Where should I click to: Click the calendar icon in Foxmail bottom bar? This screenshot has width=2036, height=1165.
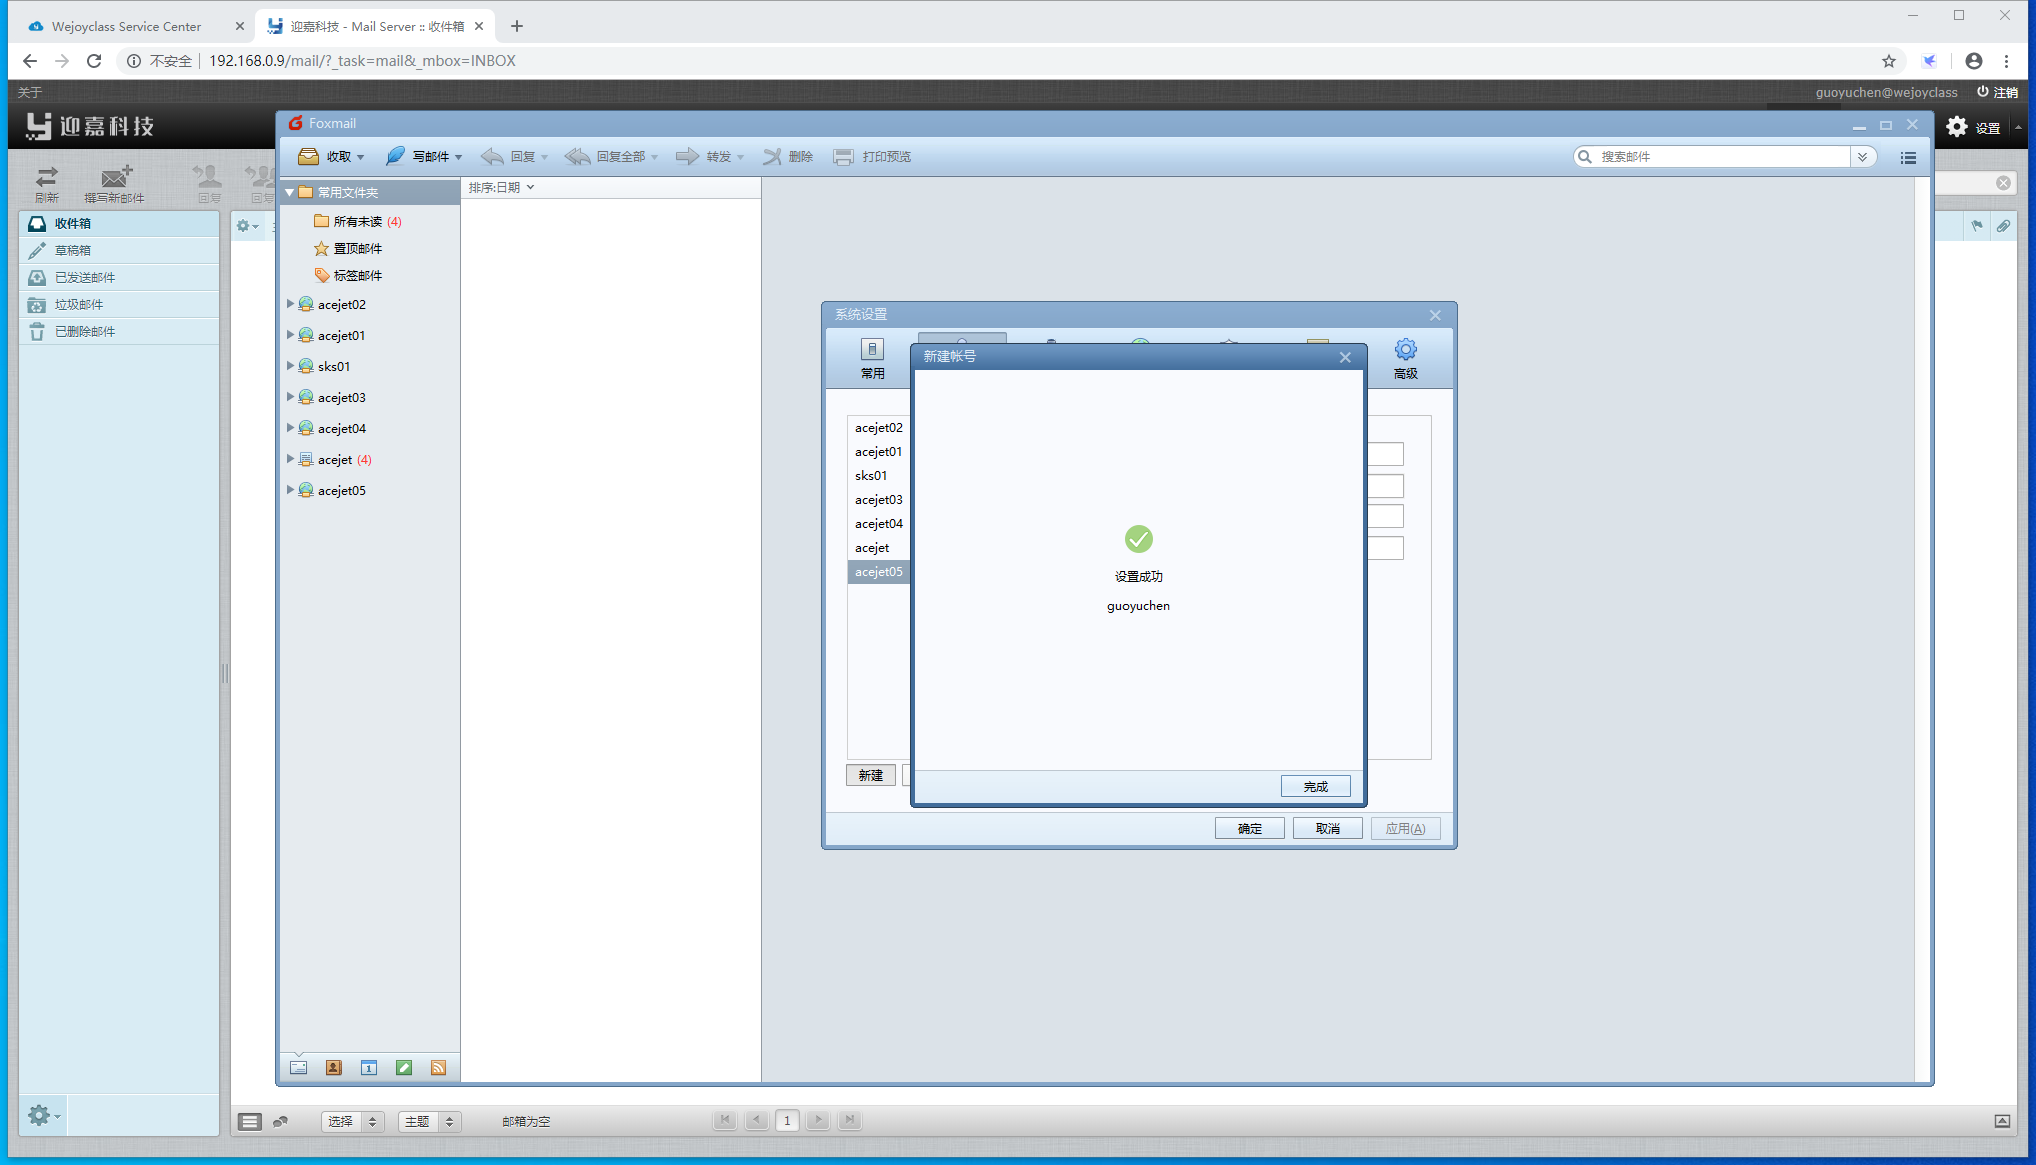click(369, 1068)
